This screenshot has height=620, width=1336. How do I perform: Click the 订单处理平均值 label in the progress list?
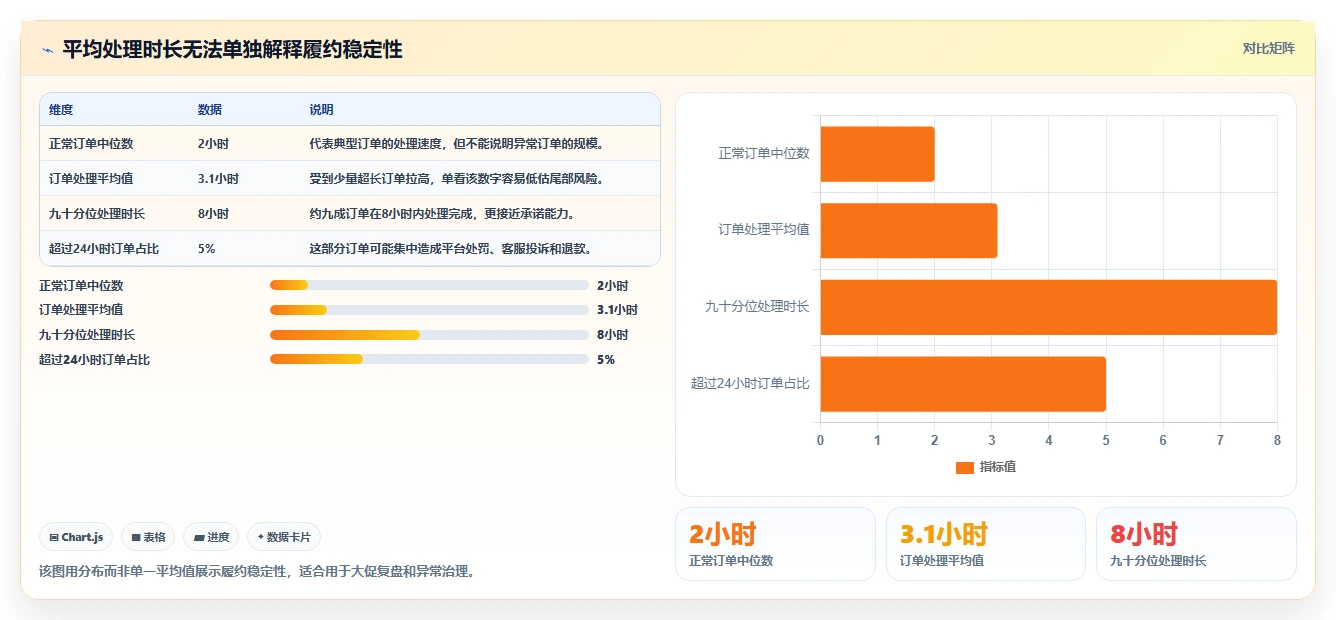(81, 310)
